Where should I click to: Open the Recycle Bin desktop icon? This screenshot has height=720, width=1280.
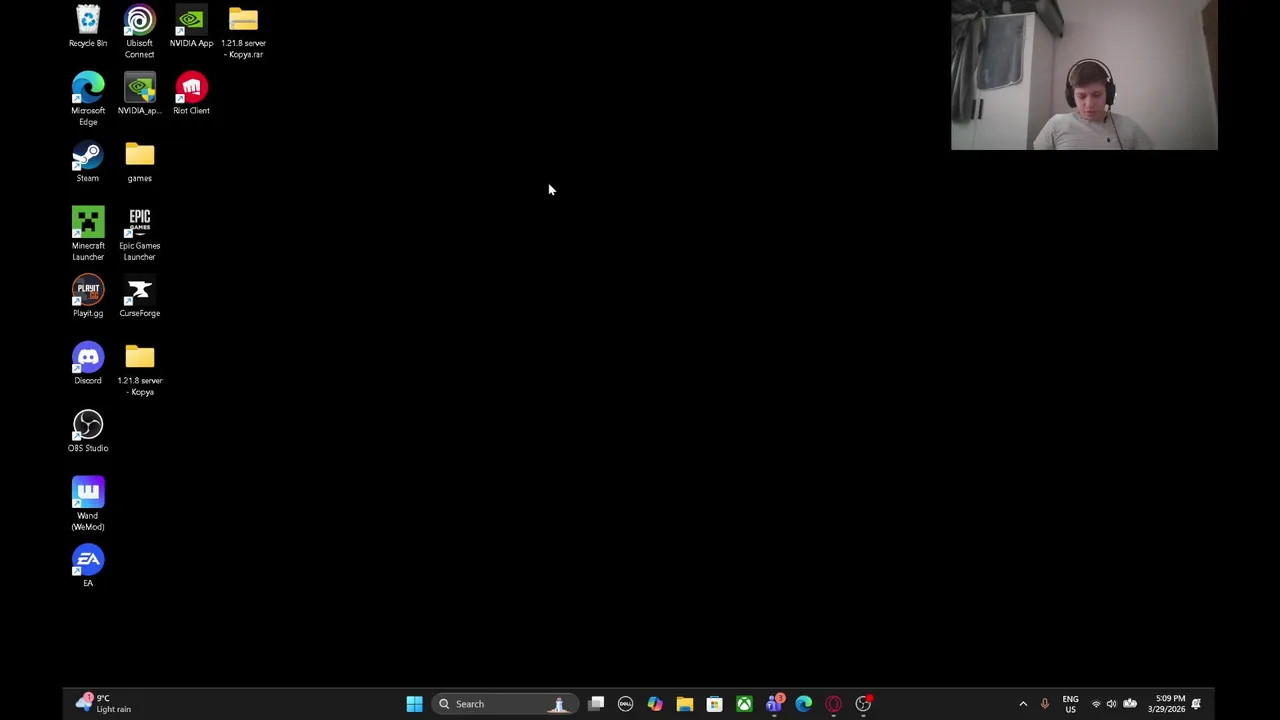coord(88,27)
